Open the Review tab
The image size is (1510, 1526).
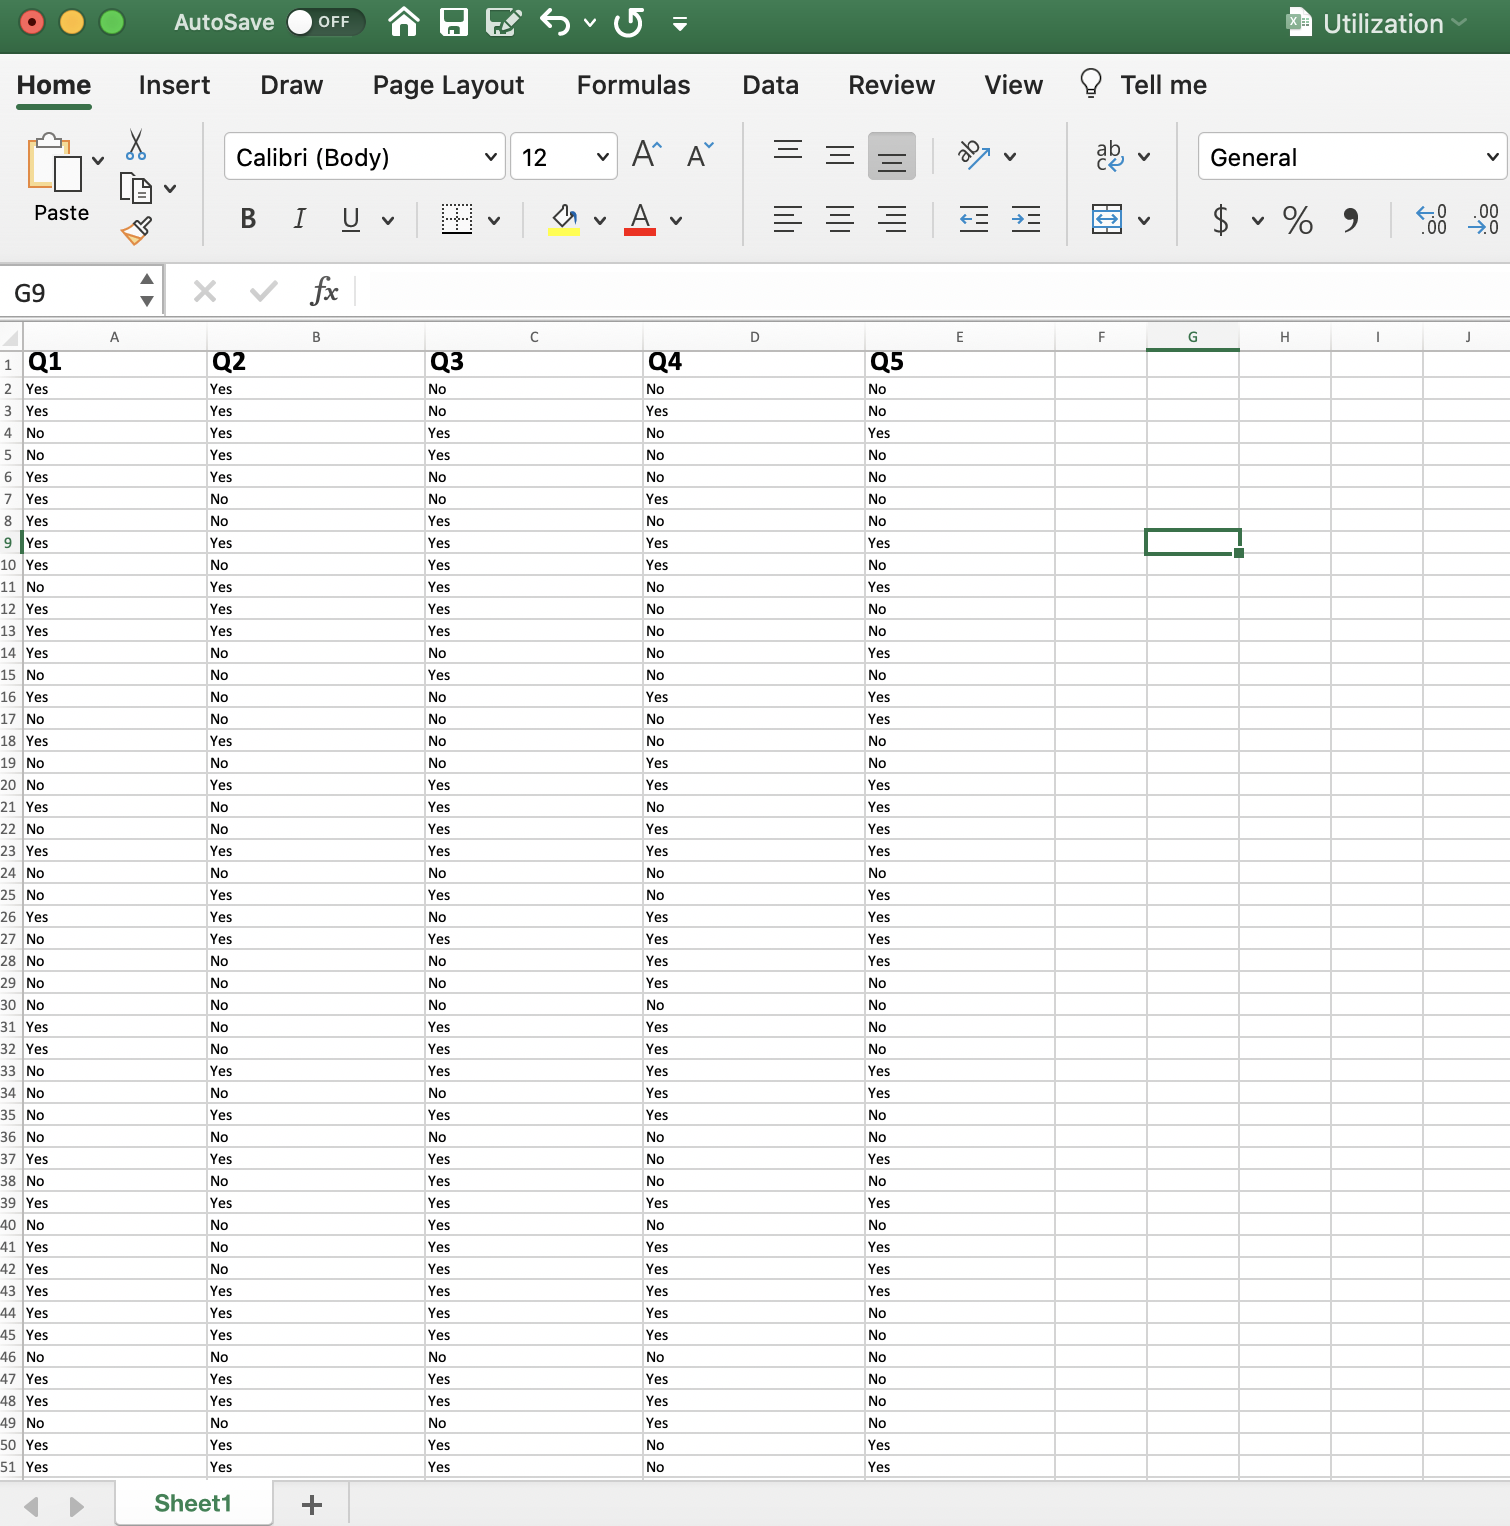tap(892, 85)
